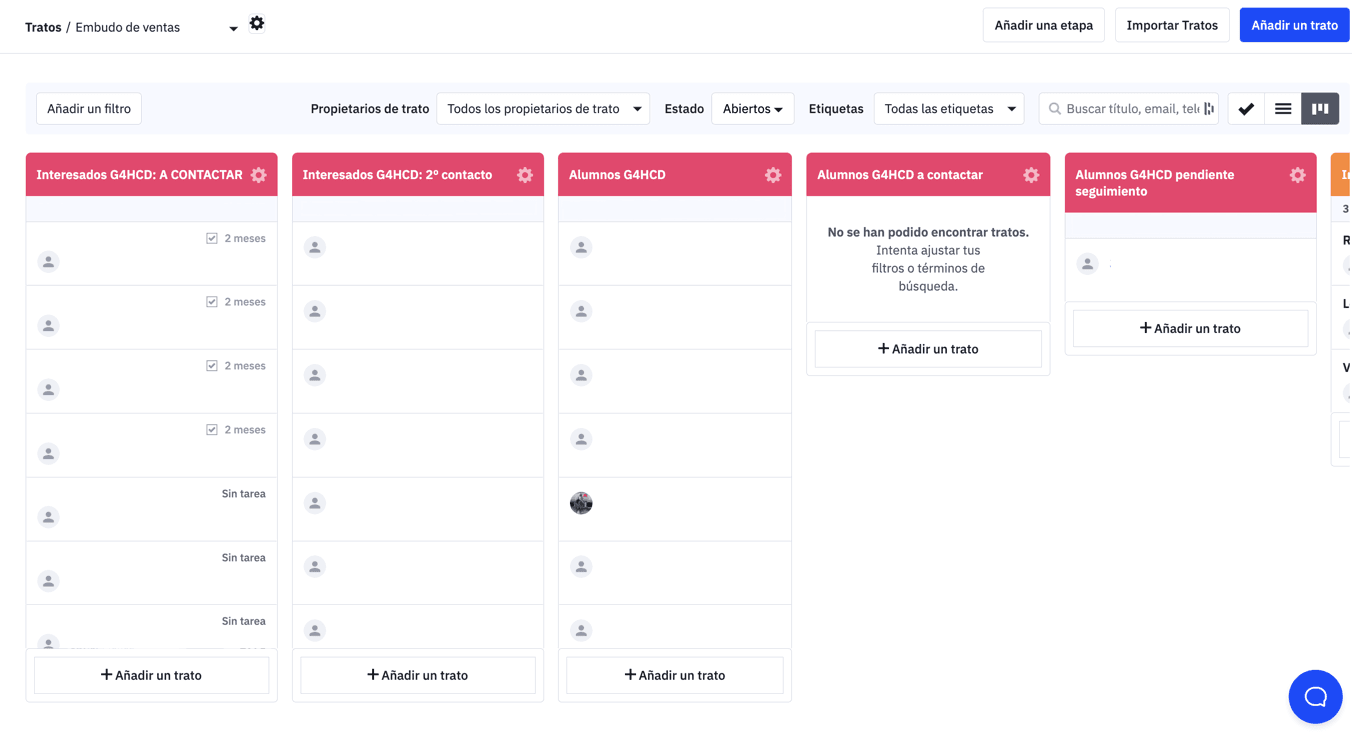Open settings gear for Interesados G4HCD: A CONTACTAR stage
Screen dimensions: 1352x742
point(259,175)
